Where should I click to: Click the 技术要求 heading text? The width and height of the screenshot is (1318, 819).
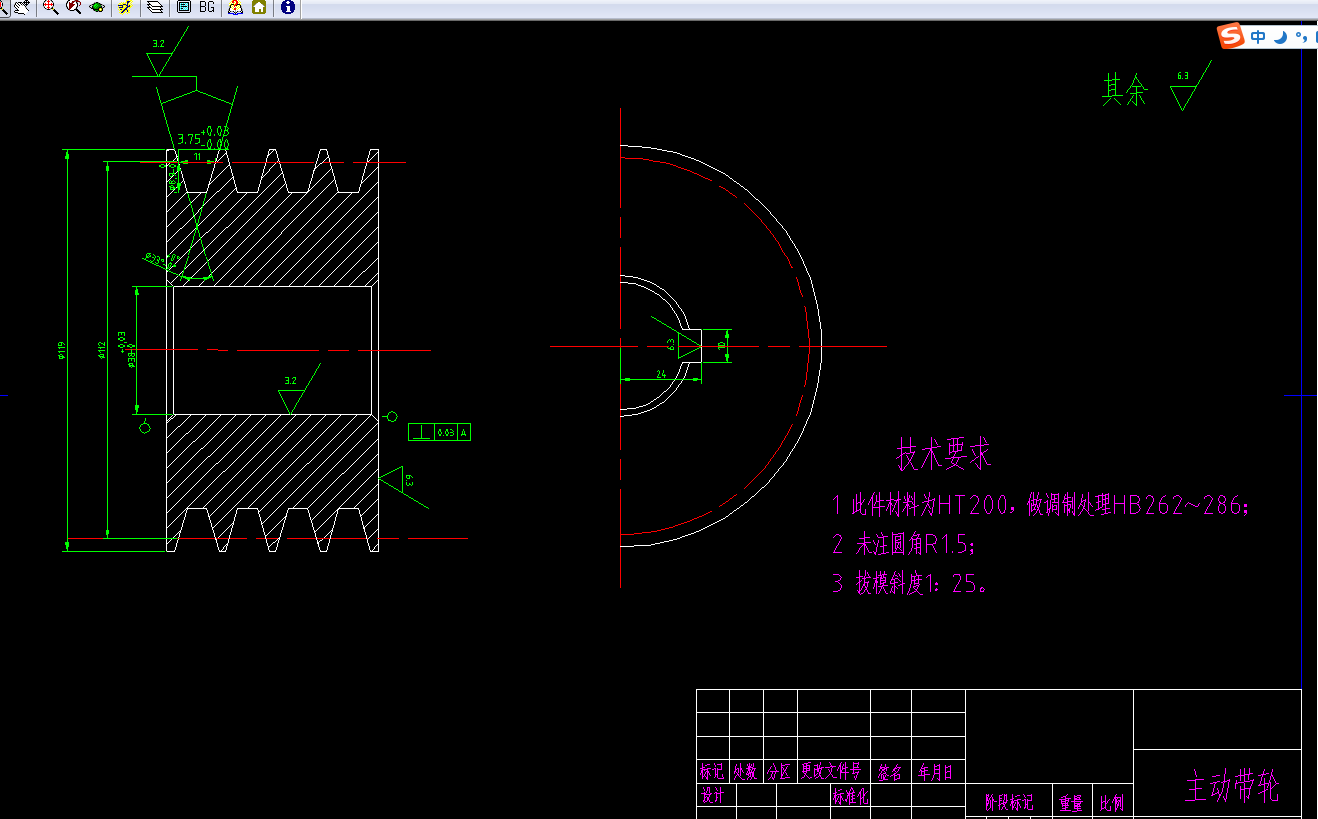[943, 455]
